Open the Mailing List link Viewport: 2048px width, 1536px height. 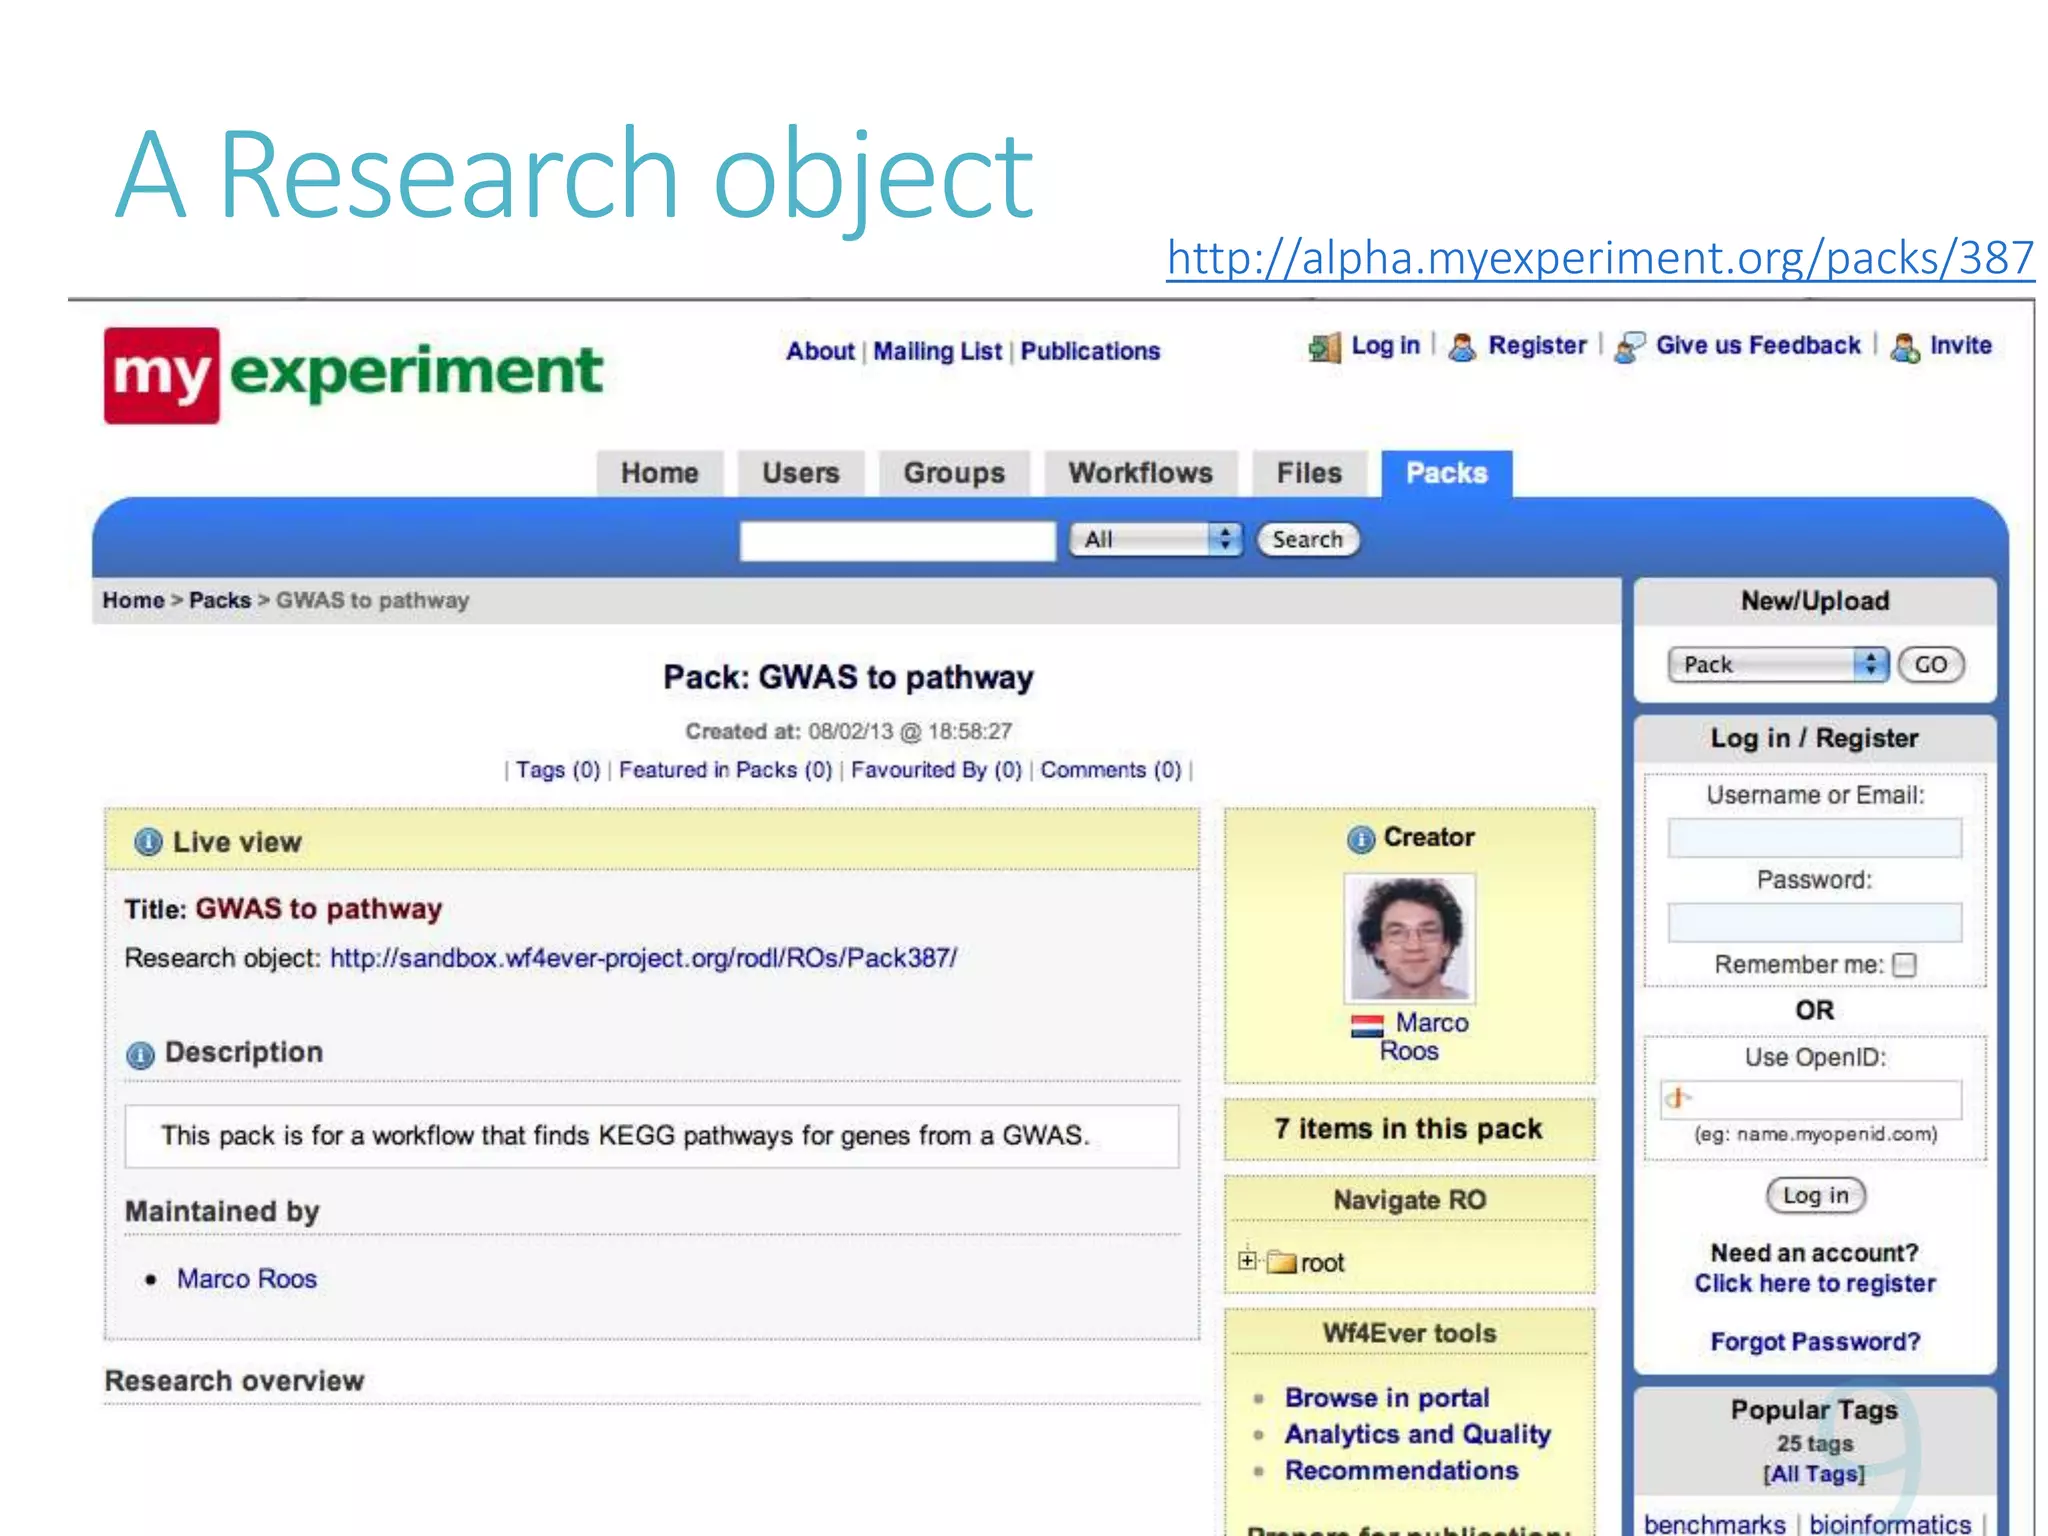point(937,352)
